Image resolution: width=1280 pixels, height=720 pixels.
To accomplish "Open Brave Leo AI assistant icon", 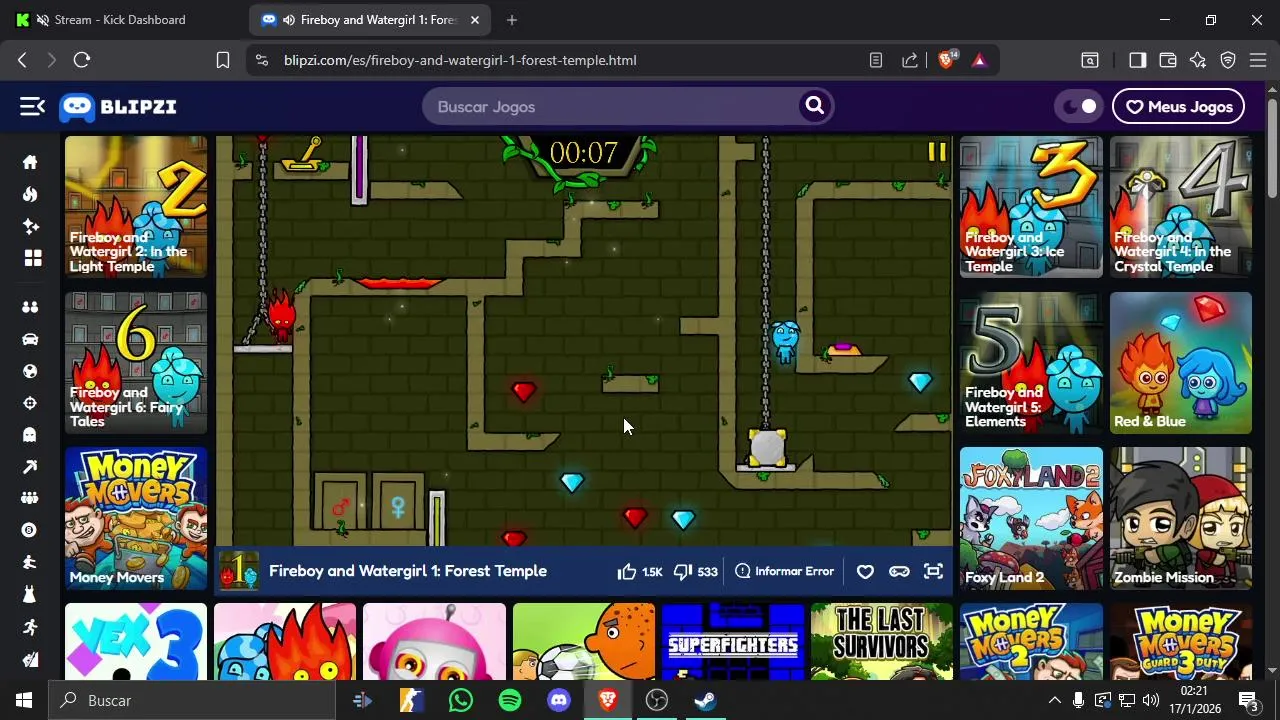I will coord(1198,60).
